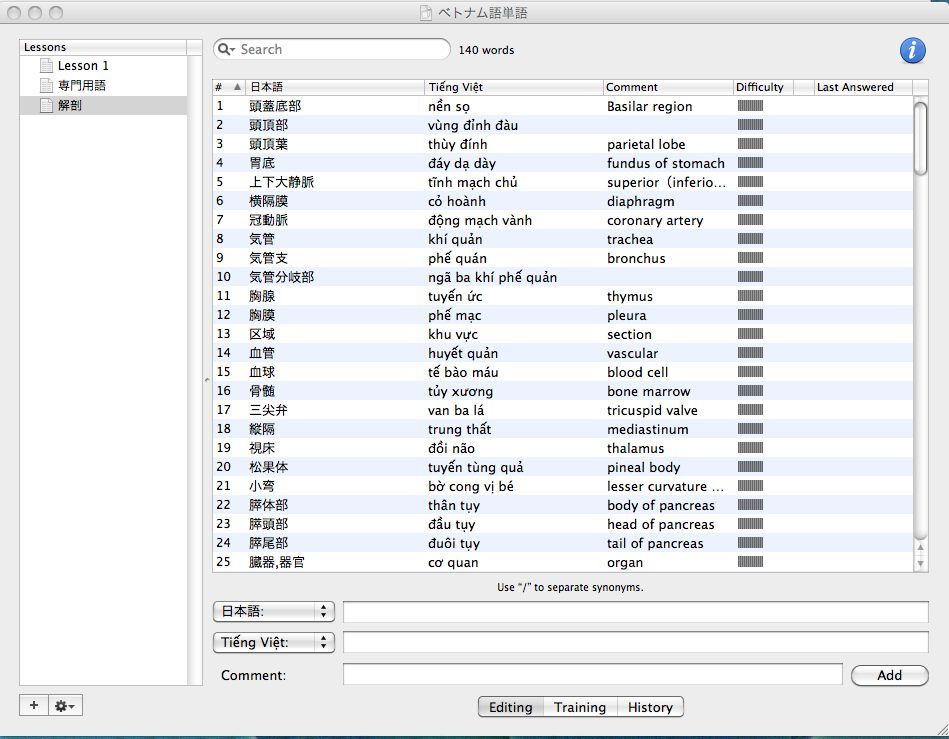Select row with van ba lá

562,410
